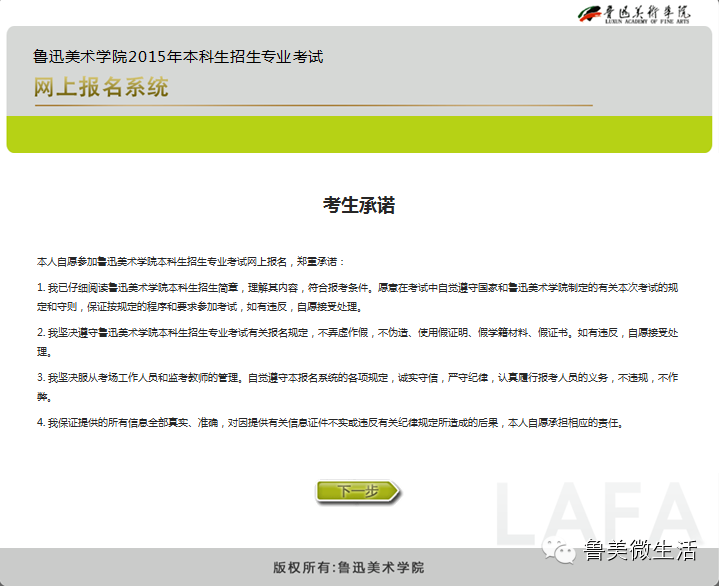719x586 pixels.
Task: Click the 鲁迅美术学院2015年本科生招生专业考试 header text
Action: 178,57
